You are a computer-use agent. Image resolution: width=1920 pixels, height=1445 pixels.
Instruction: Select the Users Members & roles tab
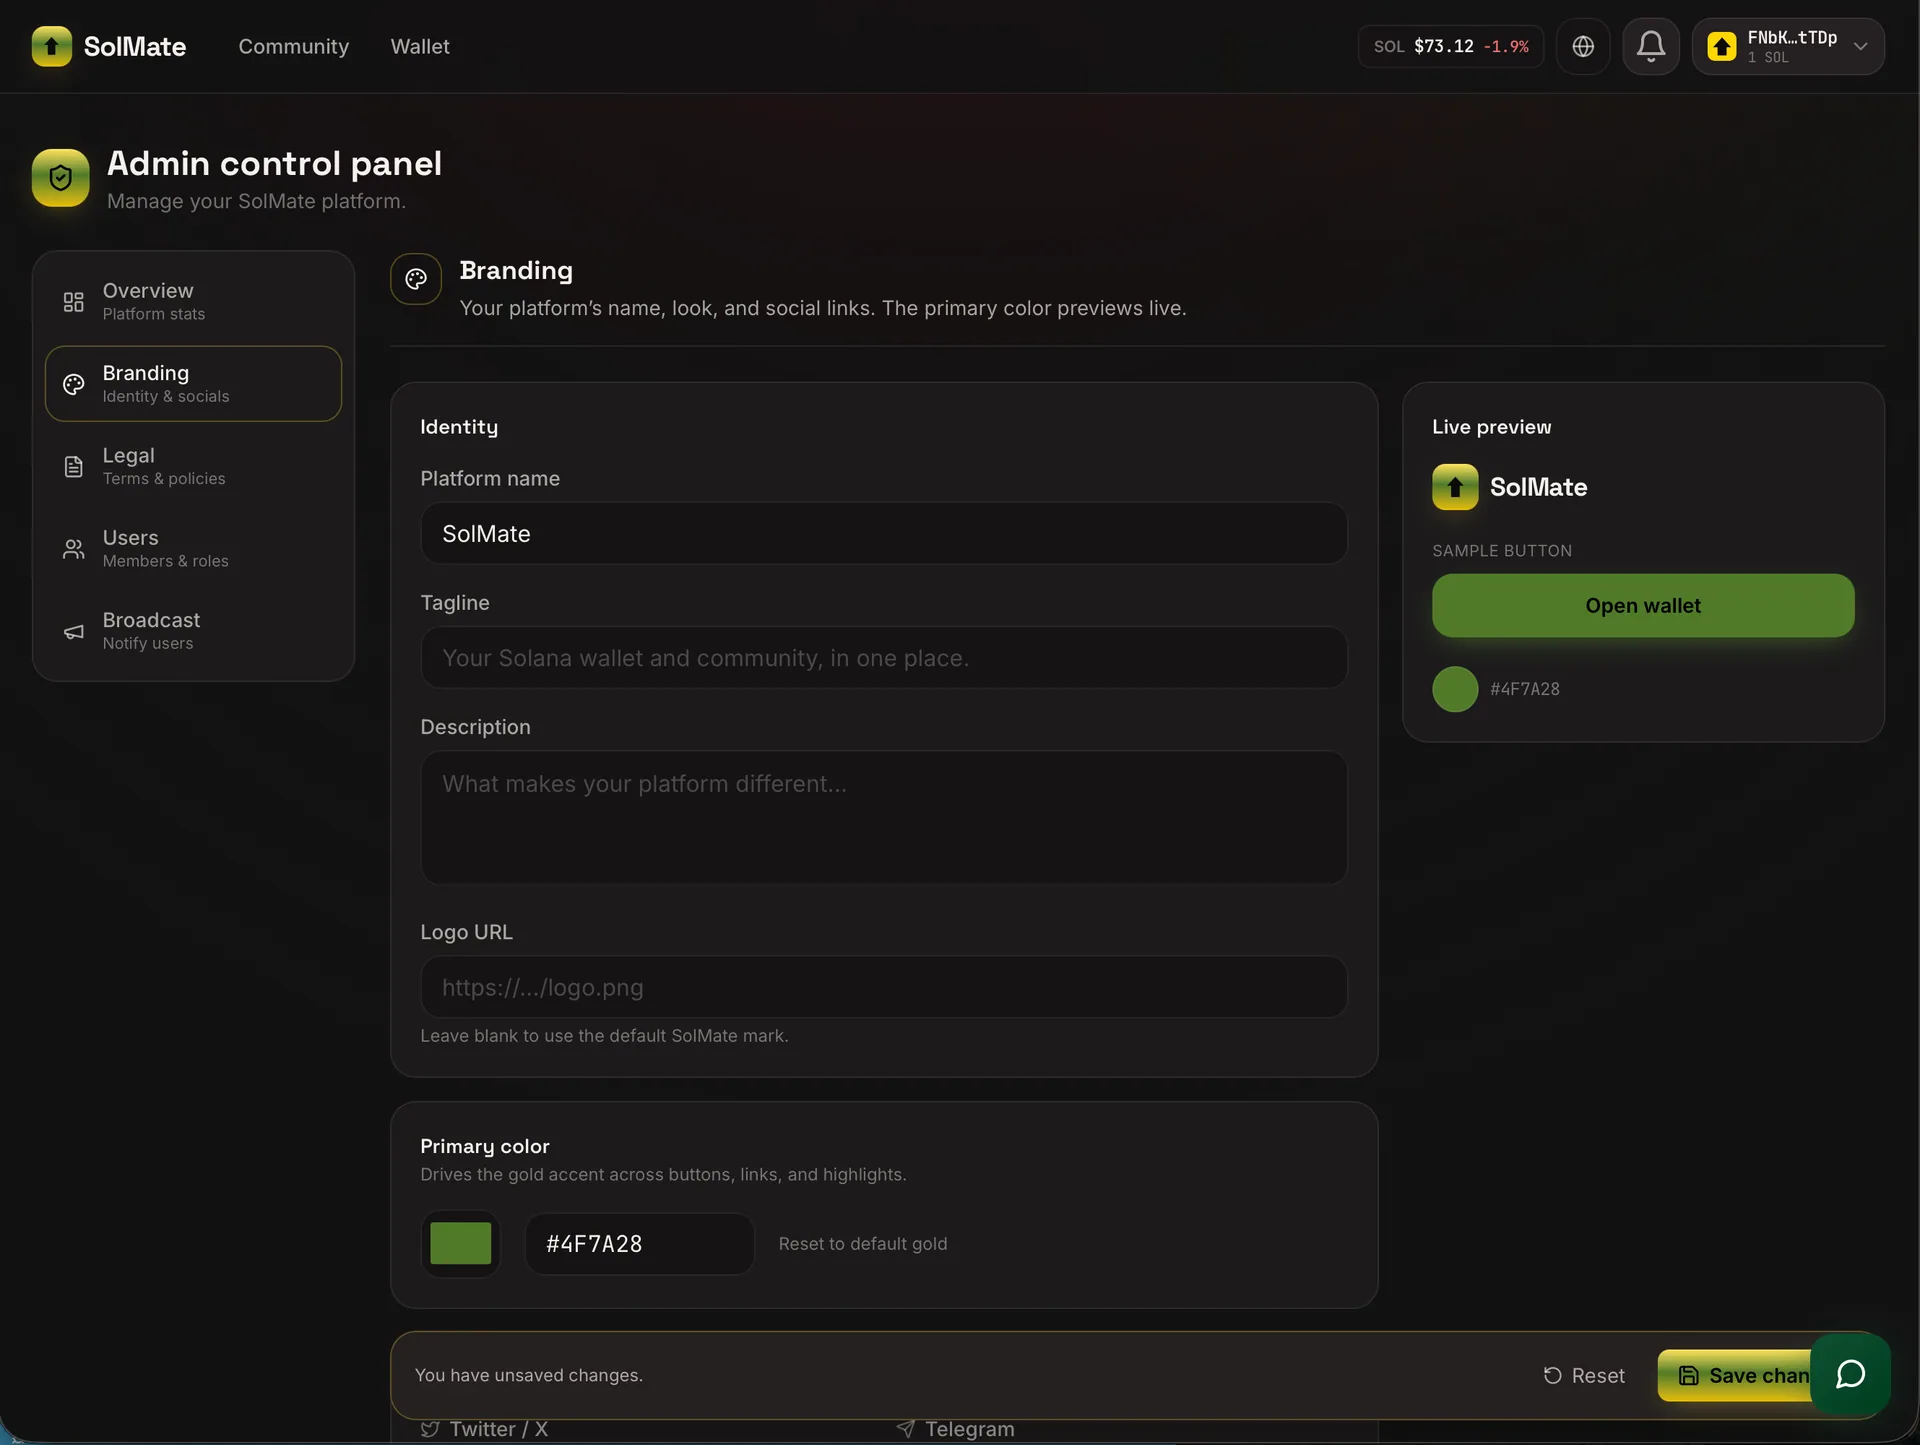(193, 549)
